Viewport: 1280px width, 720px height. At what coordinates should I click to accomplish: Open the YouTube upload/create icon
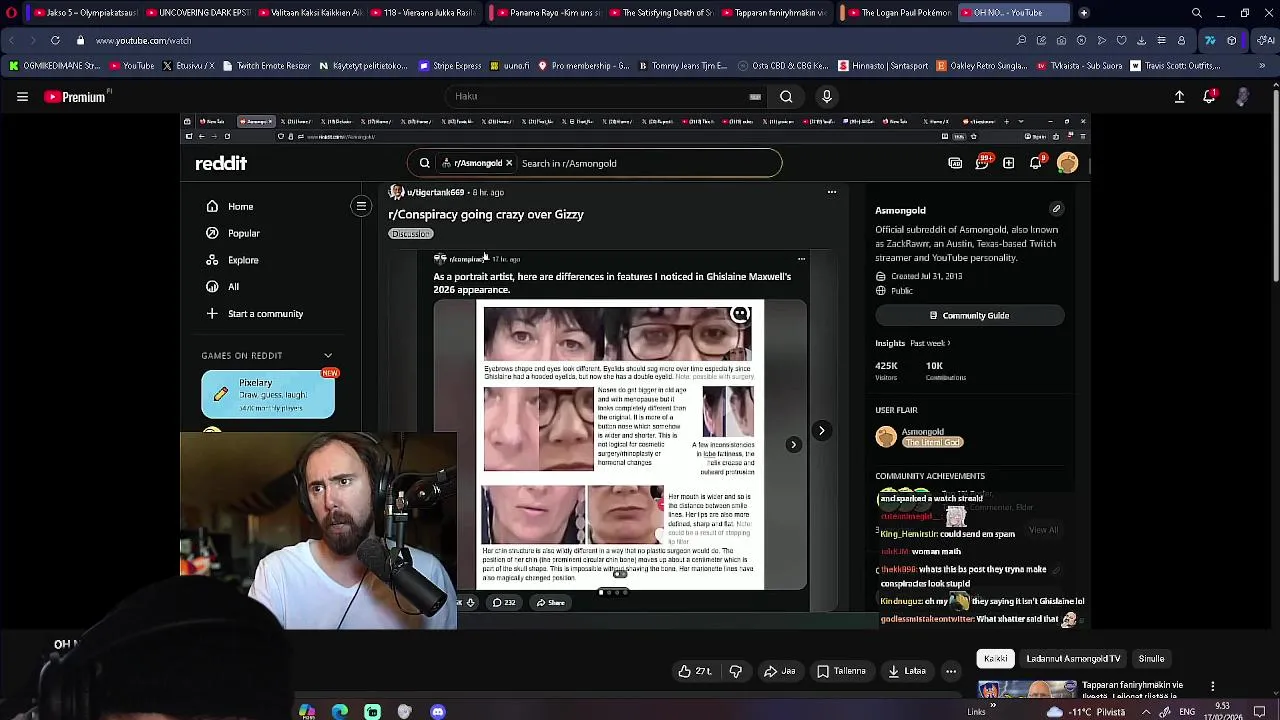[1179, 97]
